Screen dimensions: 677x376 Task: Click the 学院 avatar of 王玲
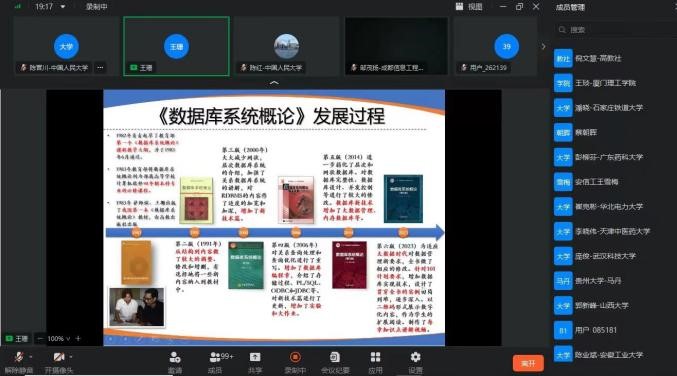pos(563,83)
